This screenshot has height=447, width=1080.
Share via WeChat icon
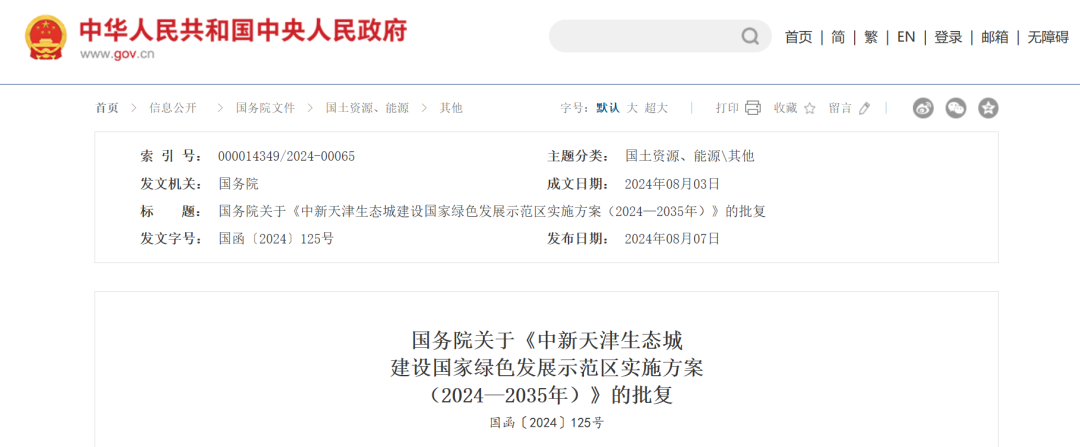pyautogui.click(x=956, y=108)
